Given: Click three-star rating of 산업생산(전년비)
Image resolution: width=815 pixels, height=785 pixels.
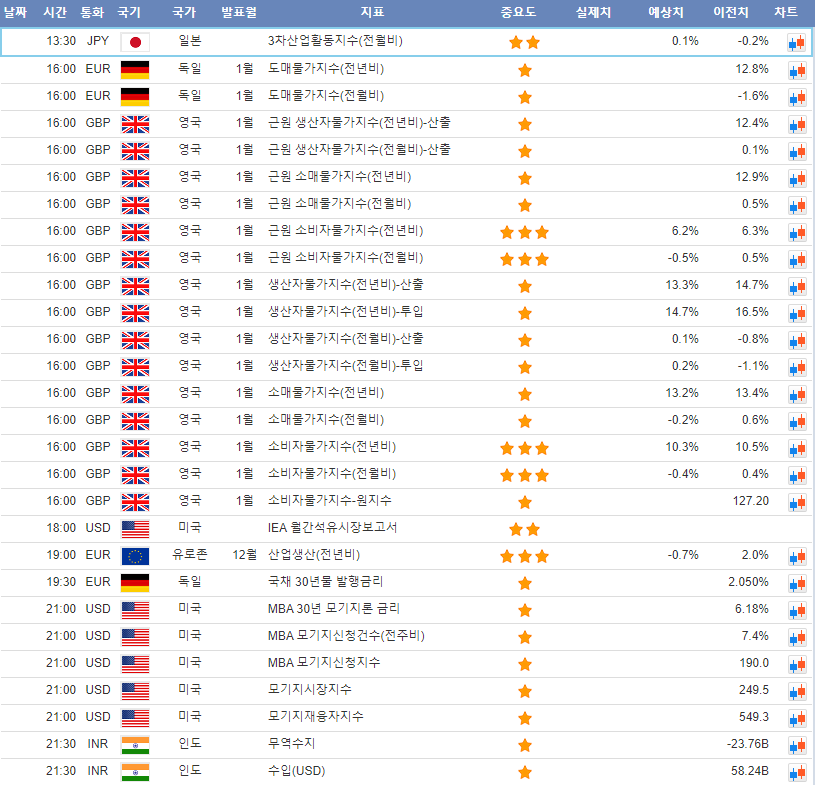Looking at the screenshot, I should point(524,556).
